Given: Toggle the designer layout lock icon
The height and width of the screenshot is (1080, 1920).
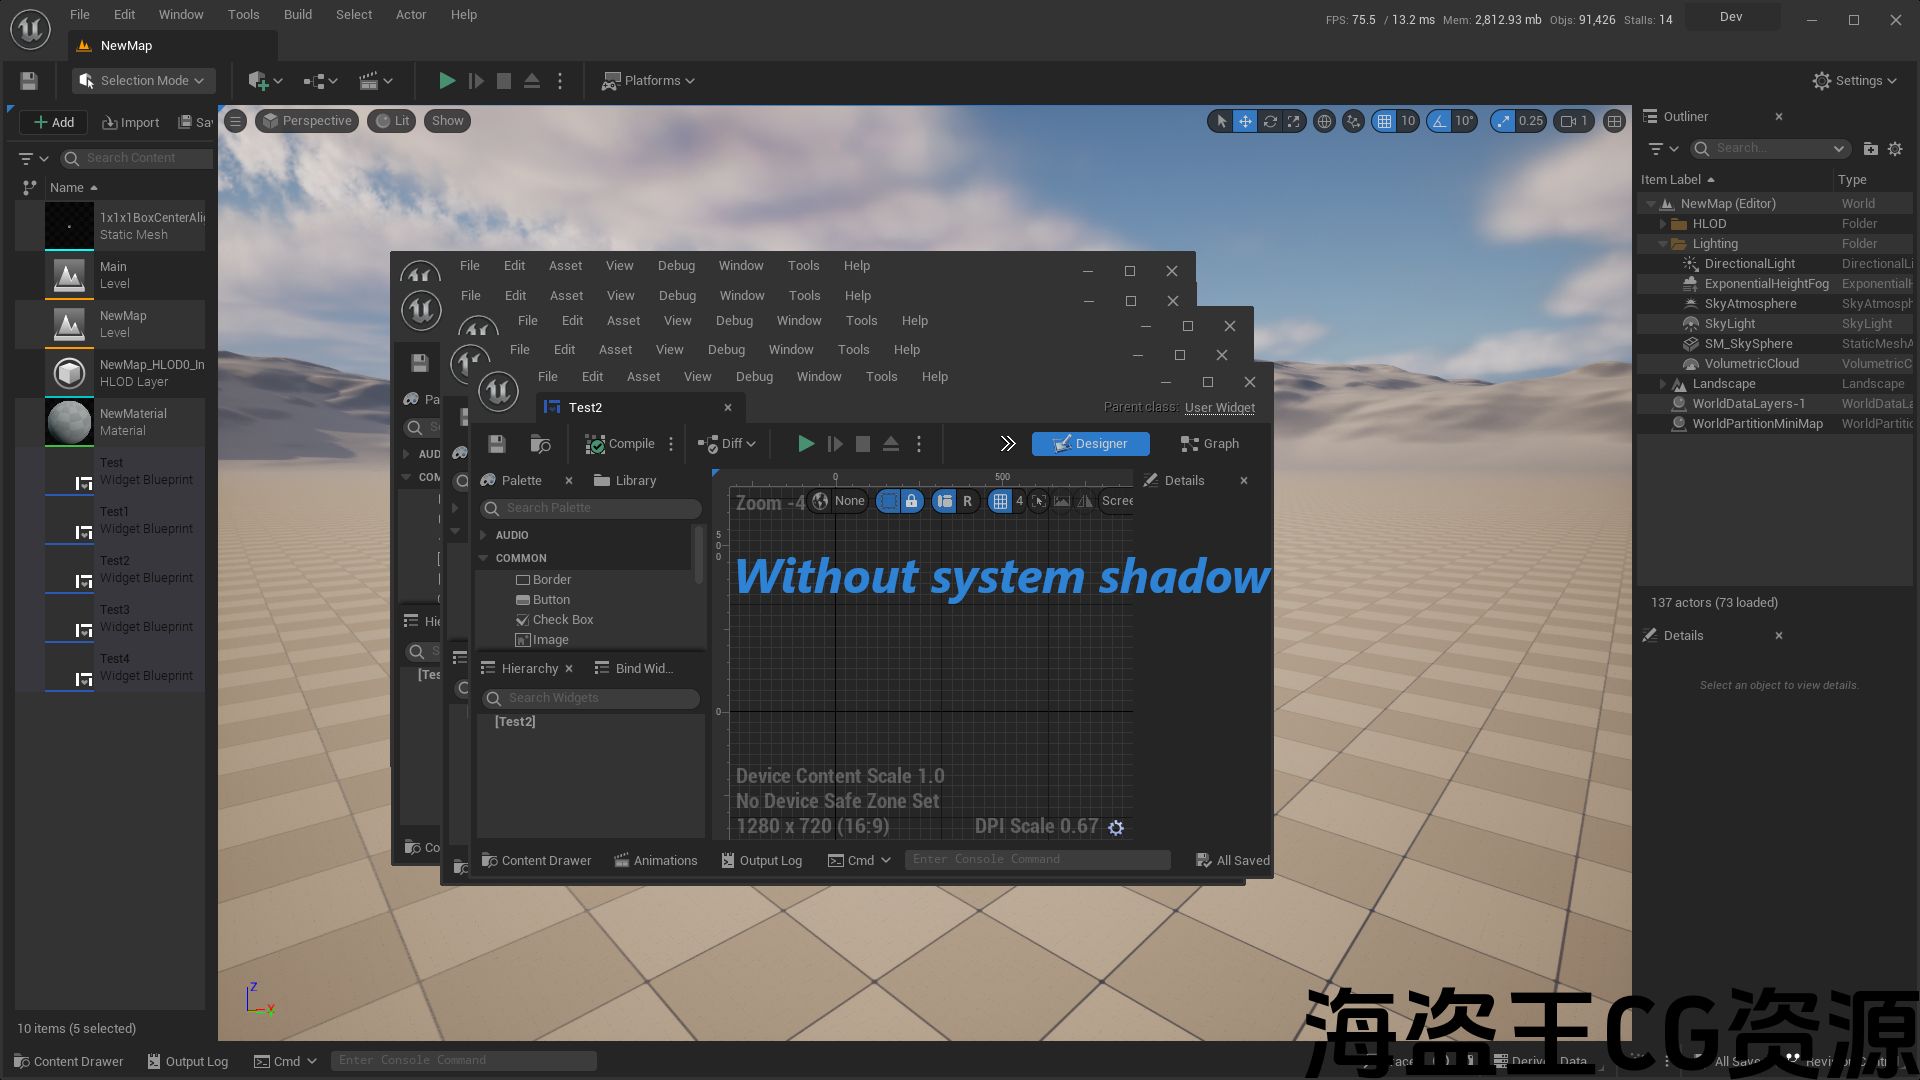Looking at the screenshot, I should (x=911, y=501).
